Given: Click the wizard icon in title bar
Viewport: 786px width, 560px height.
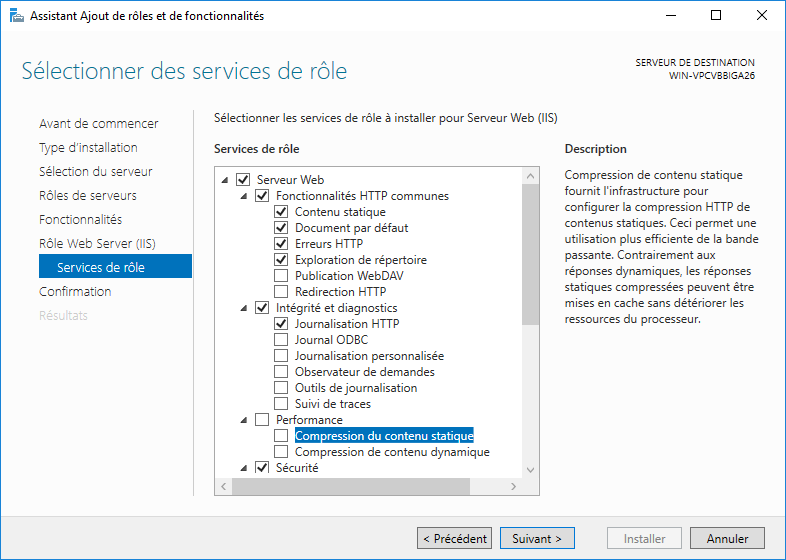Looking at the screenshot, I should tap(16, 15).
